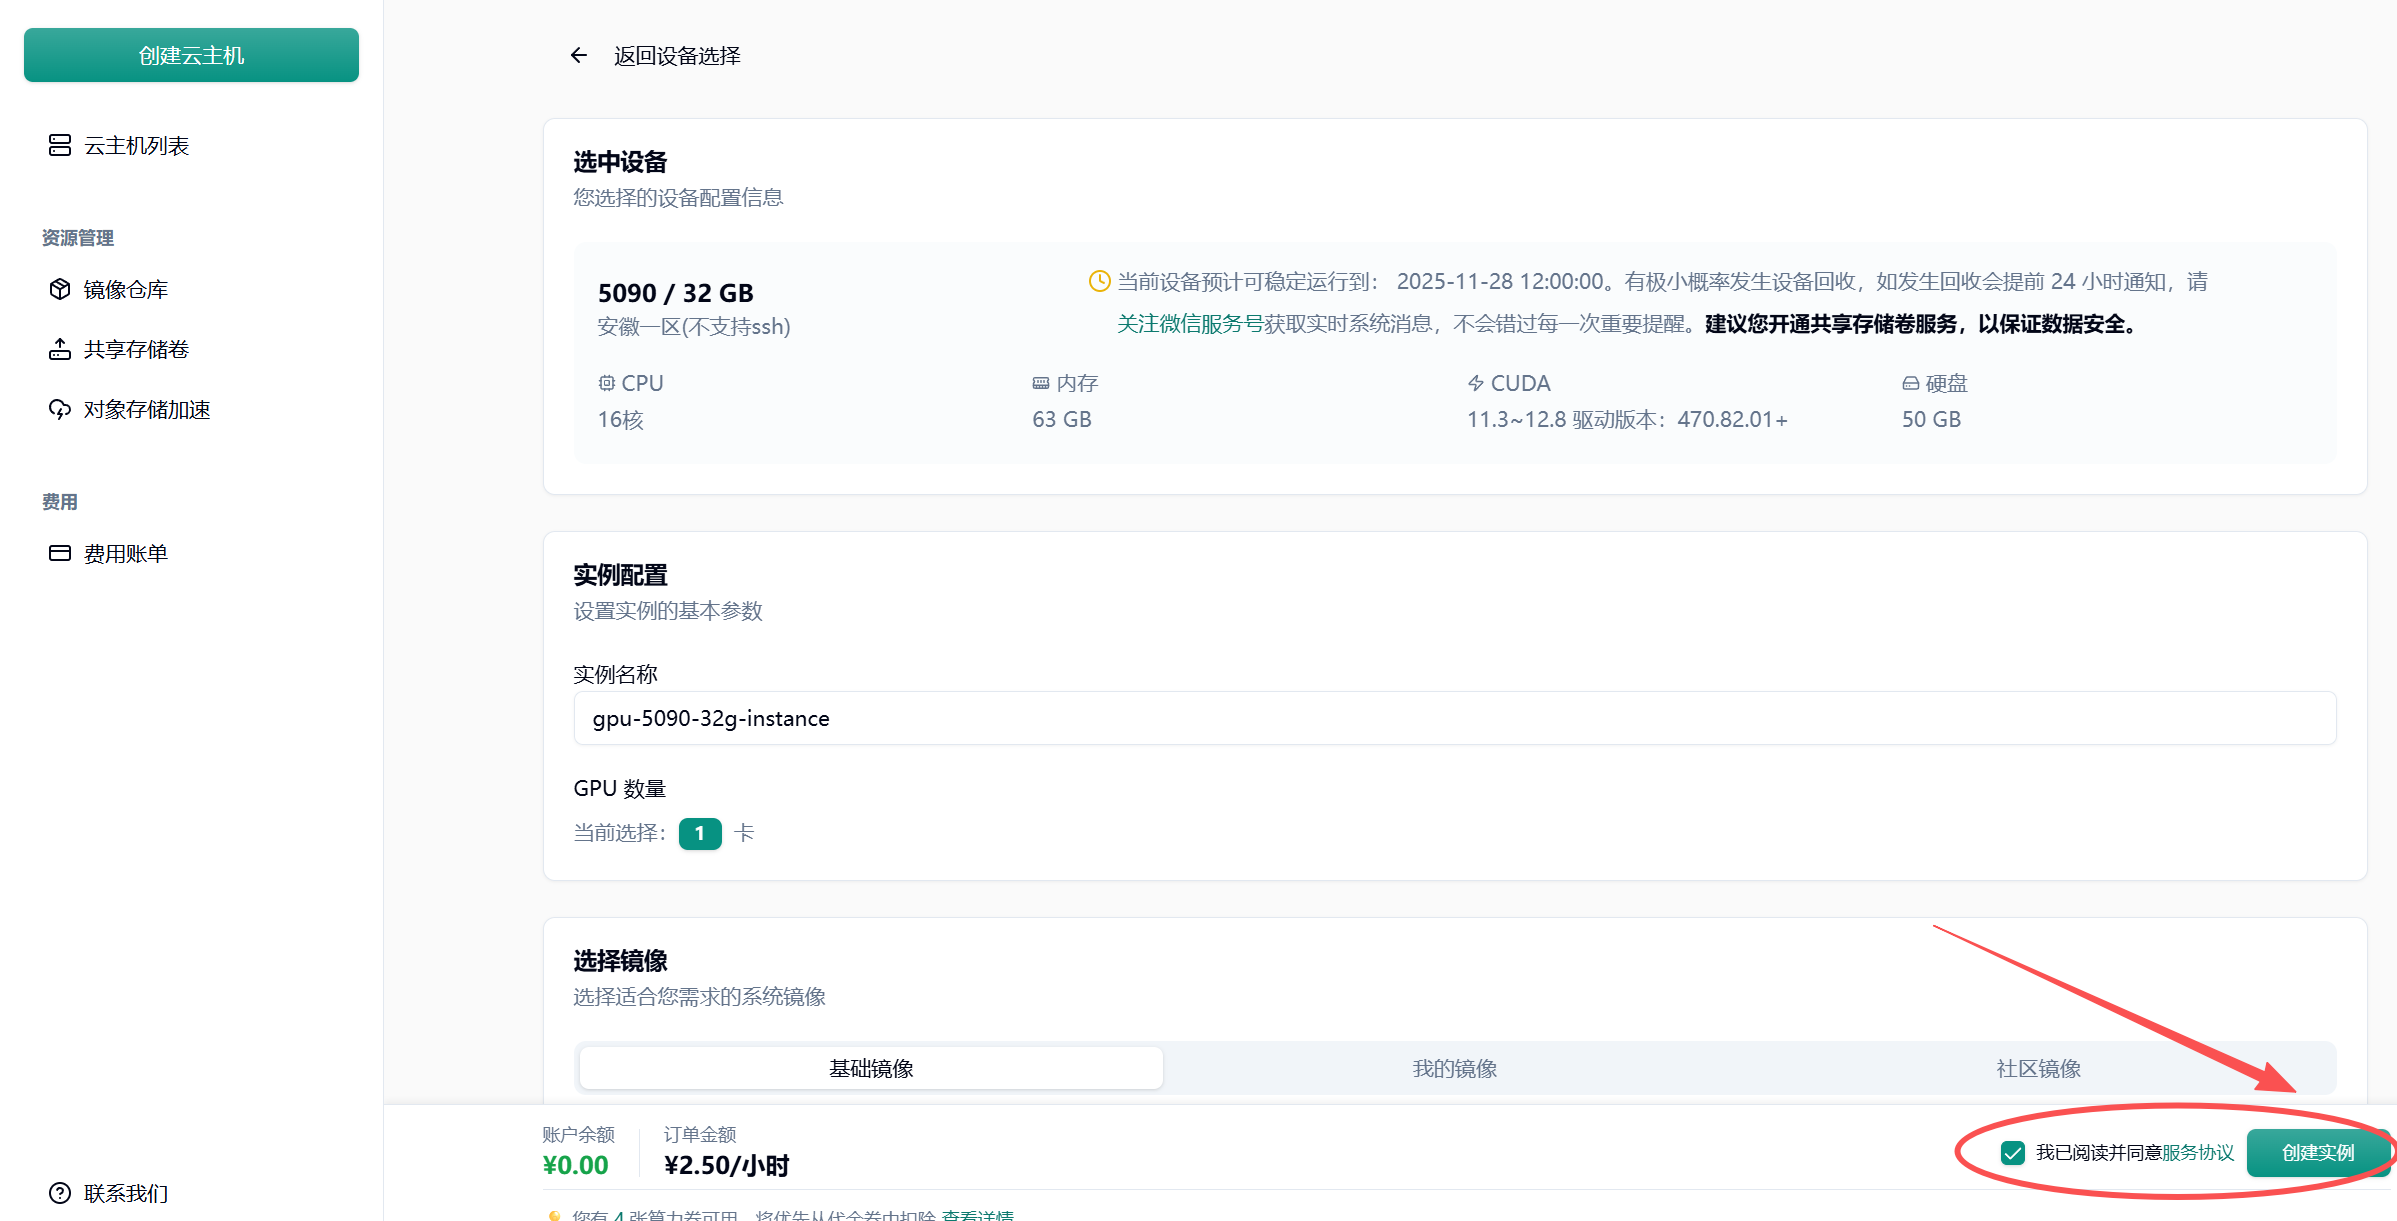Image resolution: width=2397 pixels, height=1221 pixels.
Task: Click the instance name input field
Action: coord(1454,718)
